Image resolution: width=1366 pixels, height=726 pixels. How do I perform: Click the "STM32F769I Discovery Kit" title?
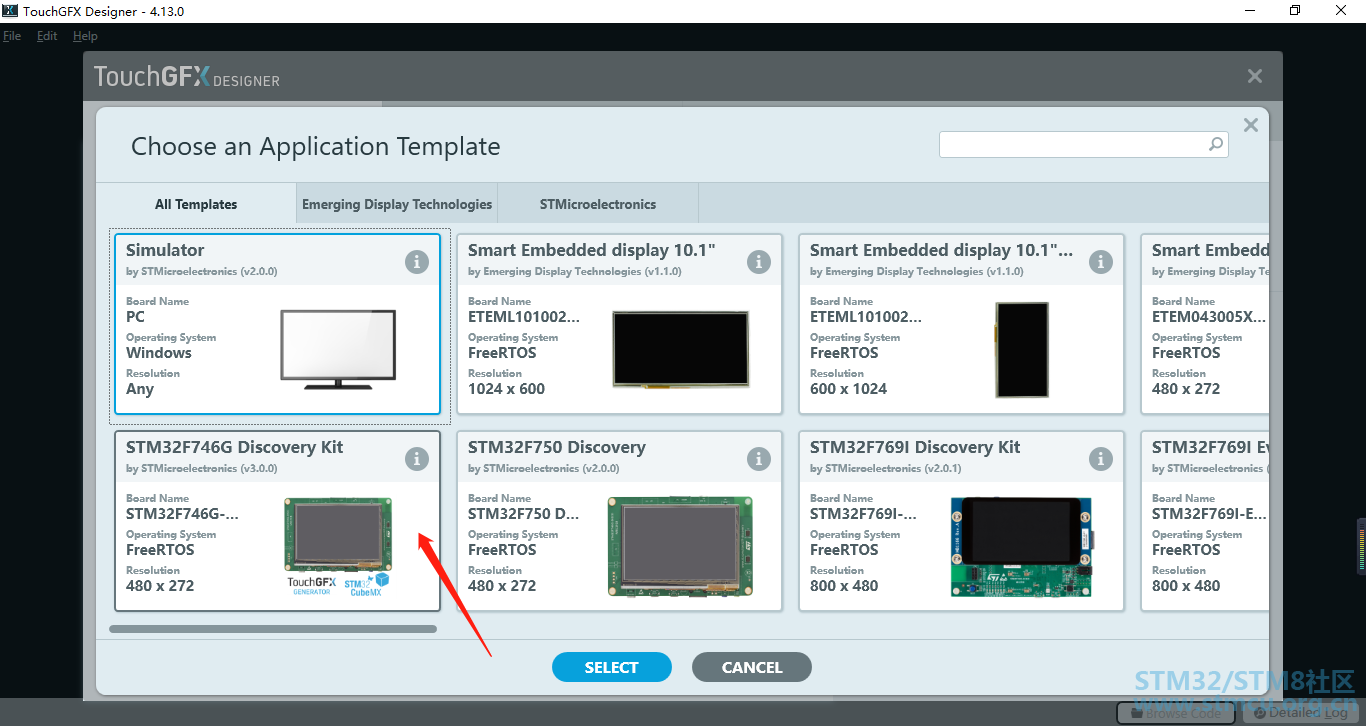tap(913, 447)
